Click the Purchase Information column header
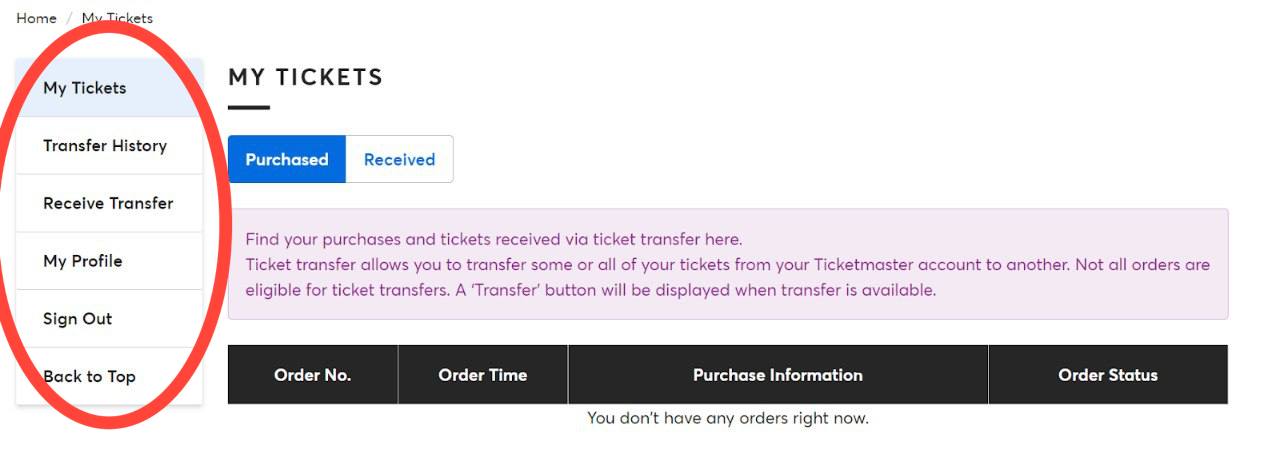The height and width of the screenshot is (449, 1280). tap(778, 375)
